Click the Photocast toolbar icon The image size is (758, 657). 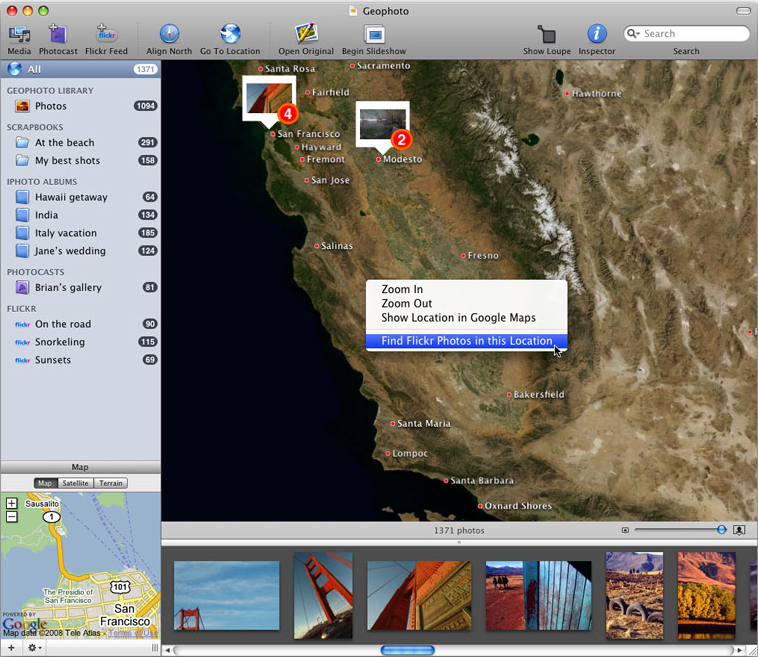[x=58, y=36]
